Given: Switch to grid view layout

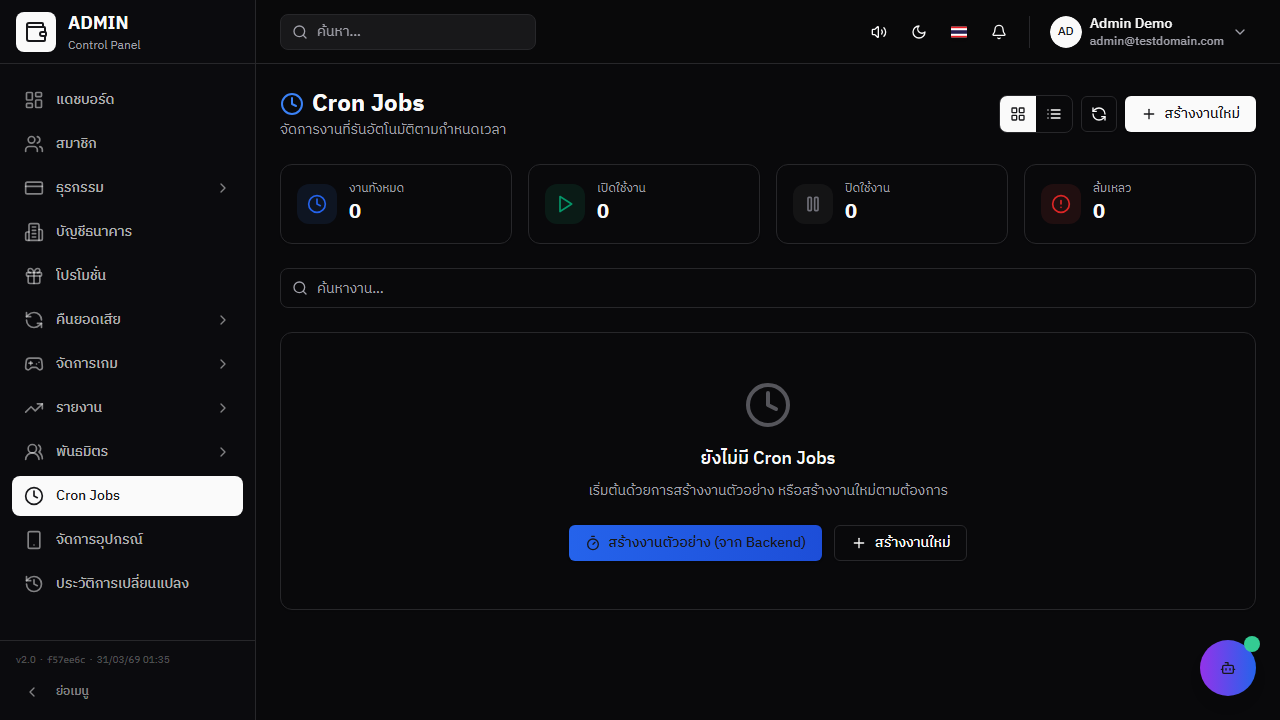Looking at the screenshot, I should click(1017, 113).
